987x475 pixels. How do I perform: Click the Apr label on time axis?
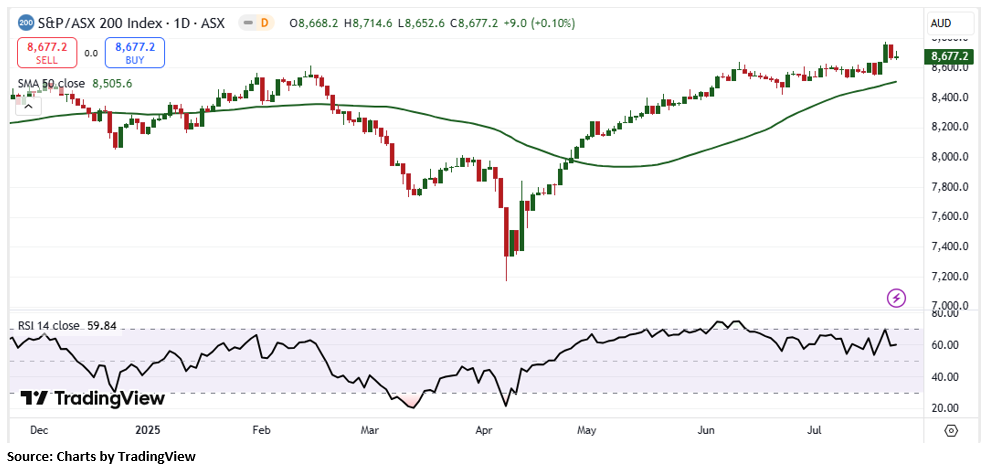[x=483, y=430]
